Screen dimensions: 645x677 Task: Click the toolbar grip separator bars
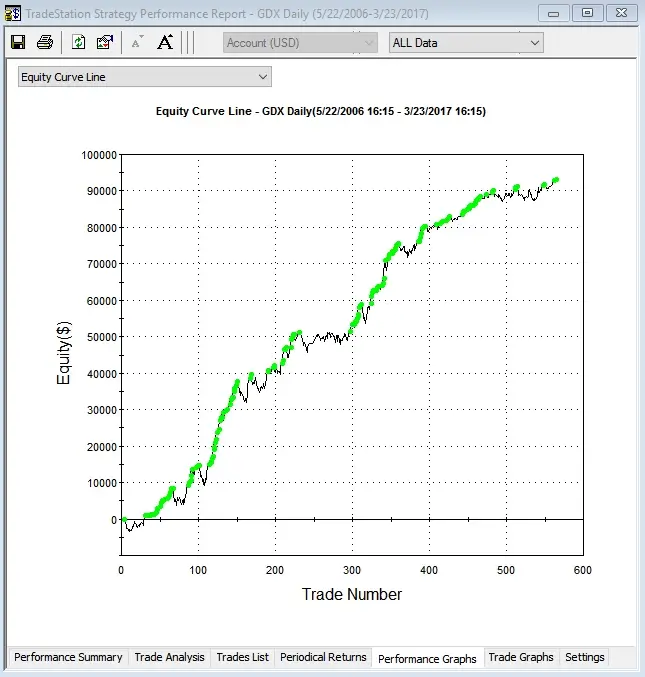coord(188,42)
